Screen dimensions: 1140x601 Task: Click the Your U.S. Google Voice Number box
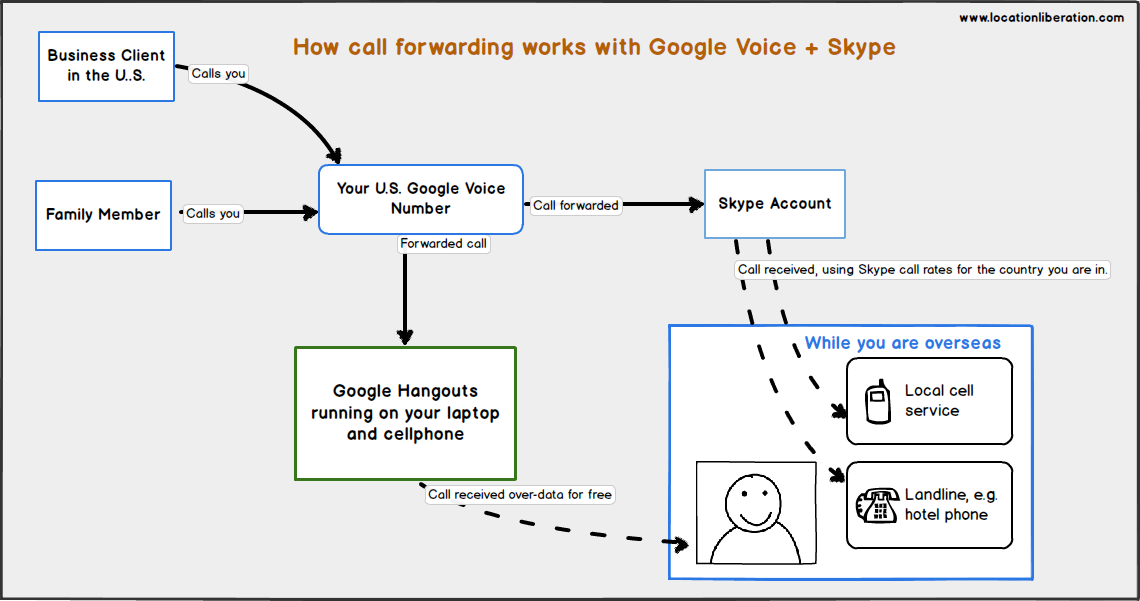click(421, 199)
